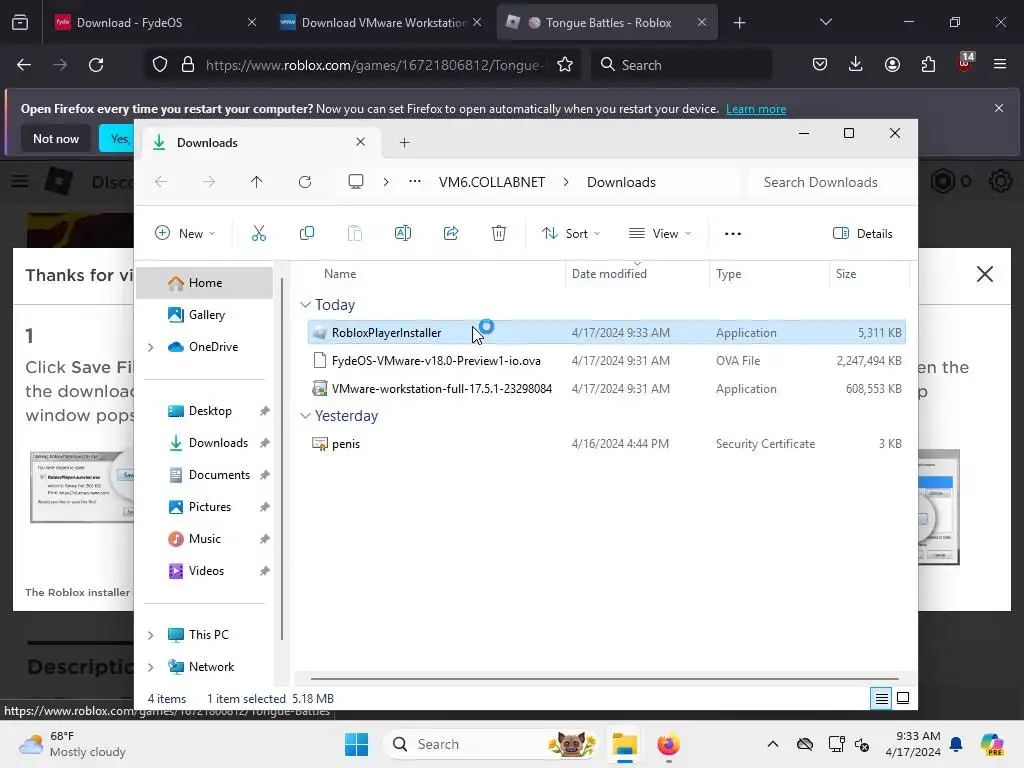Reload the Firefox page
The width and height of the screenshot is (1024, 768).
click(x=96, y=65)
